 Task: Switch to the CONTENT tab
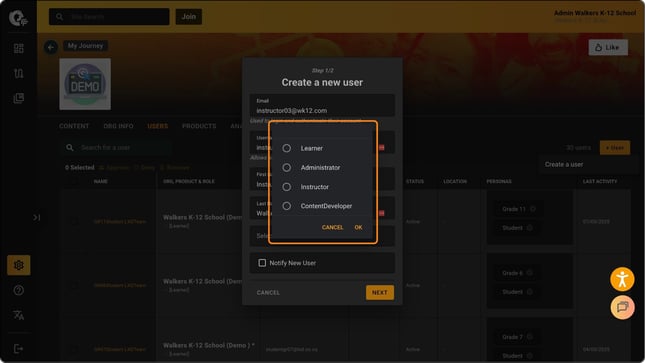coord(74,126)
